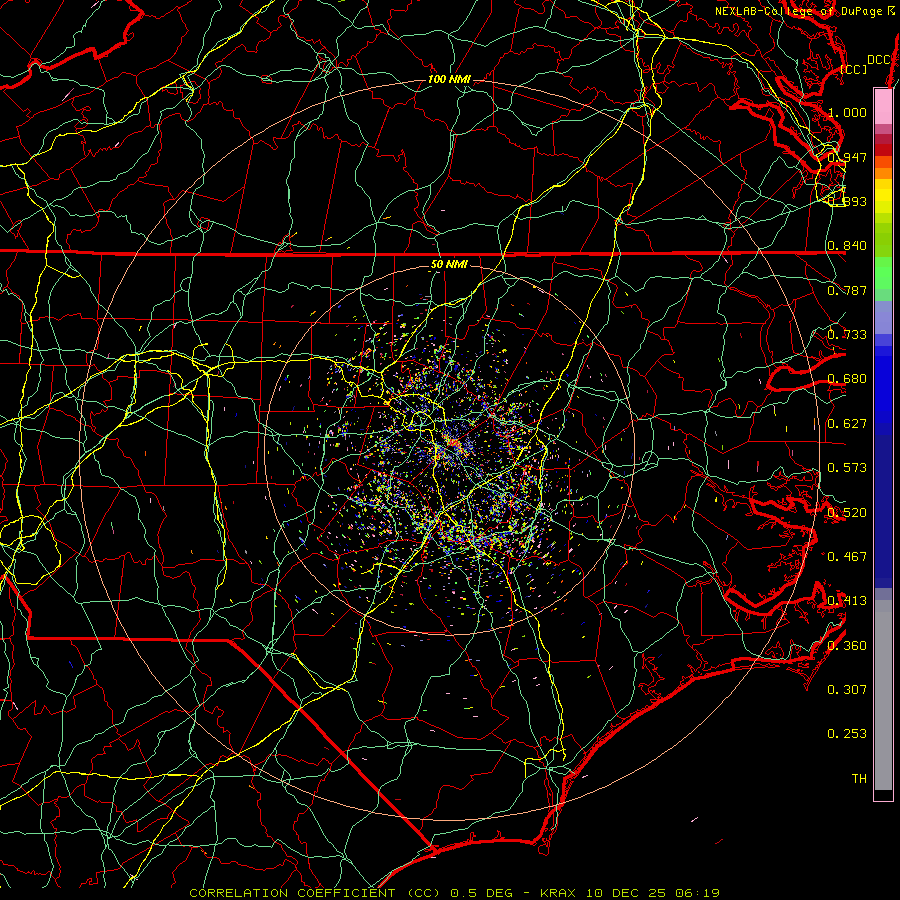900x900 pixels.
Task: Click the 0.573 colorbar value
Action: [x=847, y=467]
